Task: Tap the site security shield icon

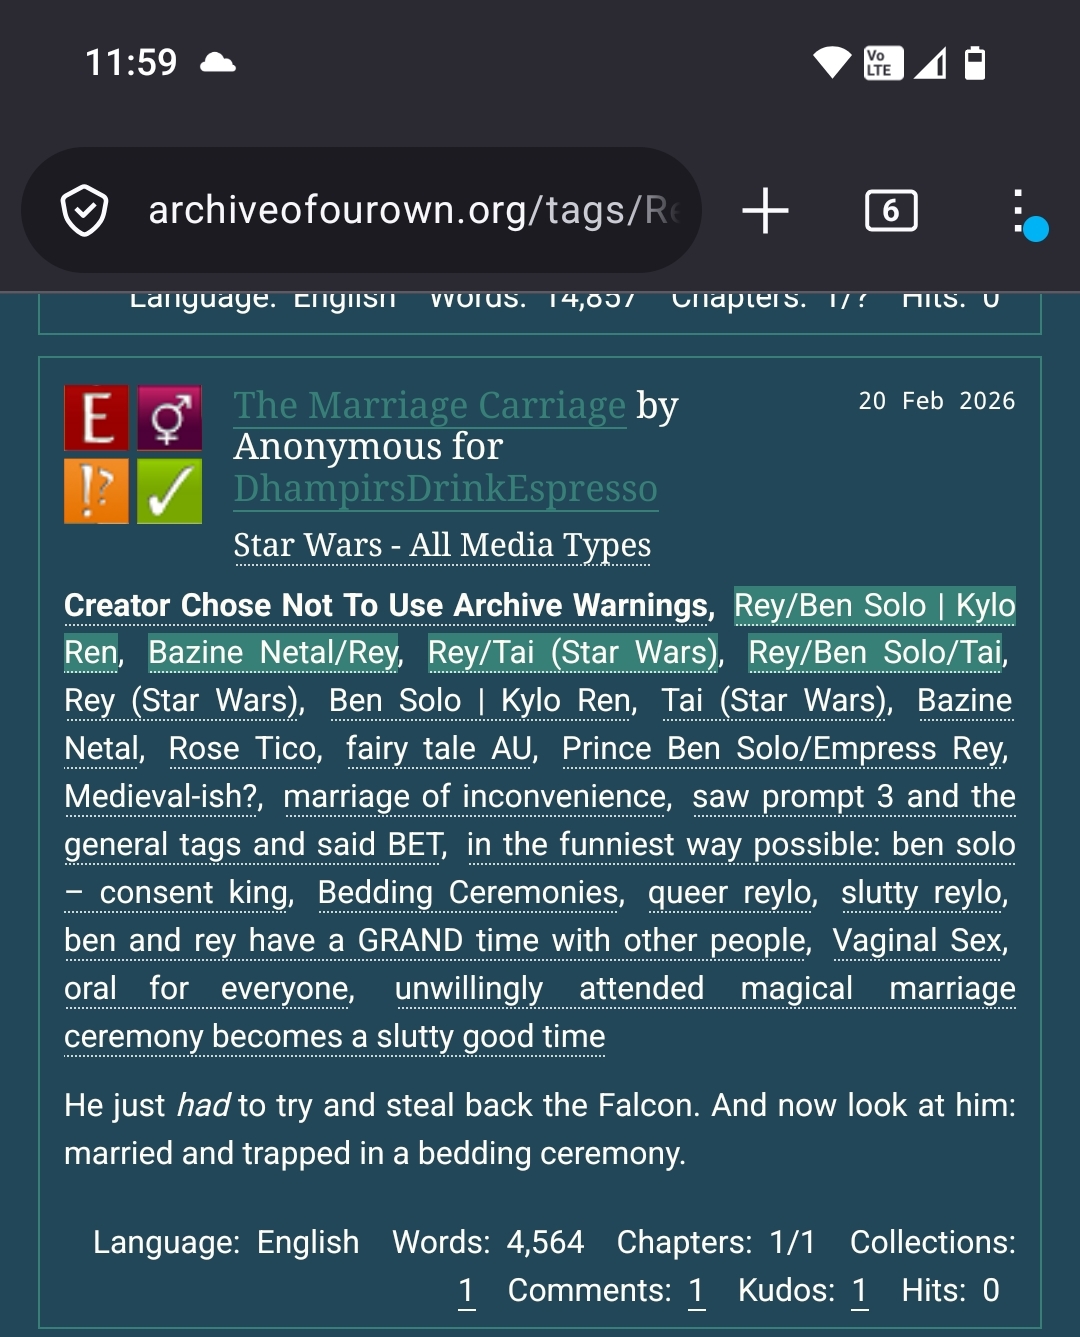Action: coord(85,211)
